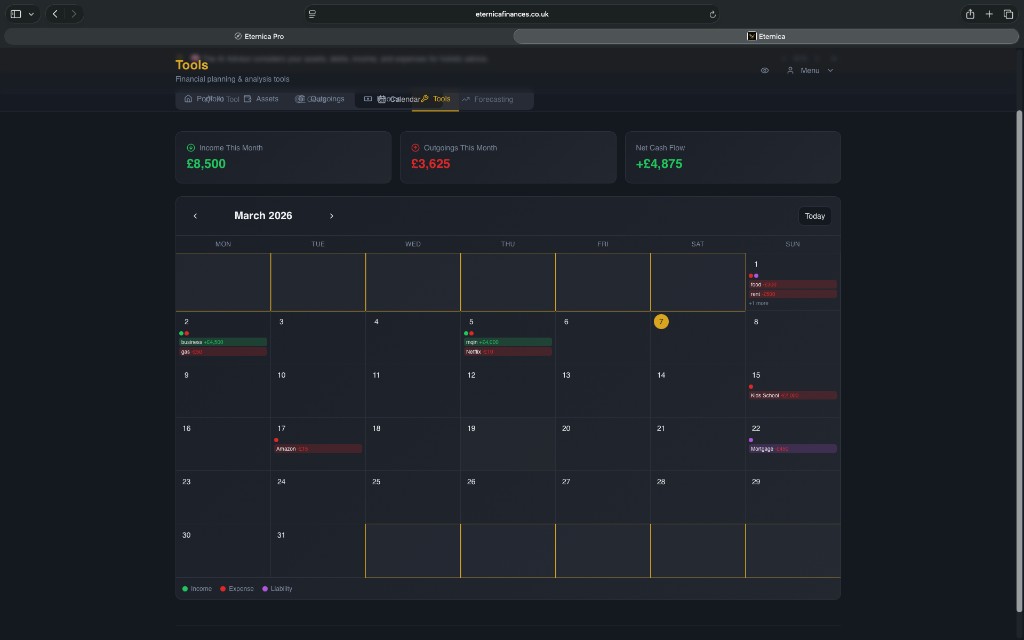Advance to April using the right chevron
The height and width of the screenshot is (640, 1024).
tap(331, 215)
